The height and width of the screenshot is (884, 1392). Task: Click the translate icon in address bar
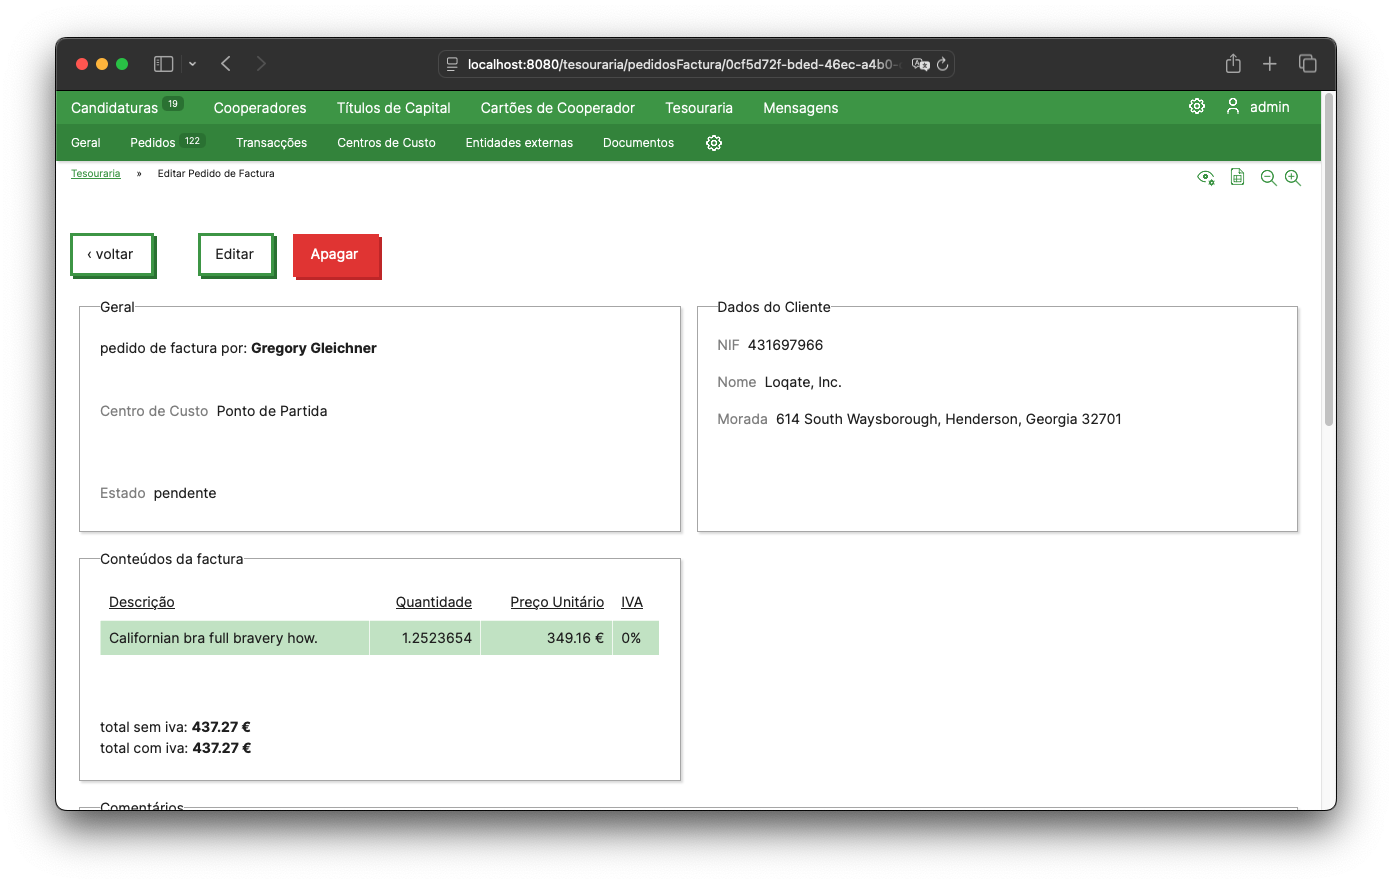(921, 64)
